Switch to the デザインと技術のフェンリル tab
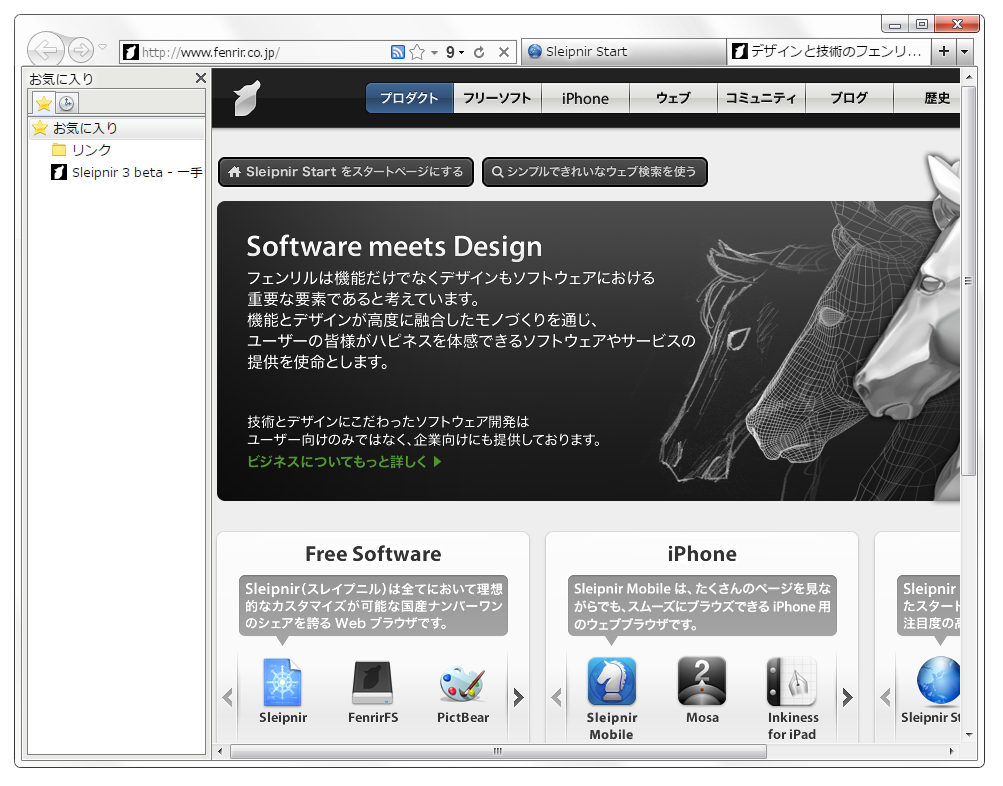 coord(830,51)
